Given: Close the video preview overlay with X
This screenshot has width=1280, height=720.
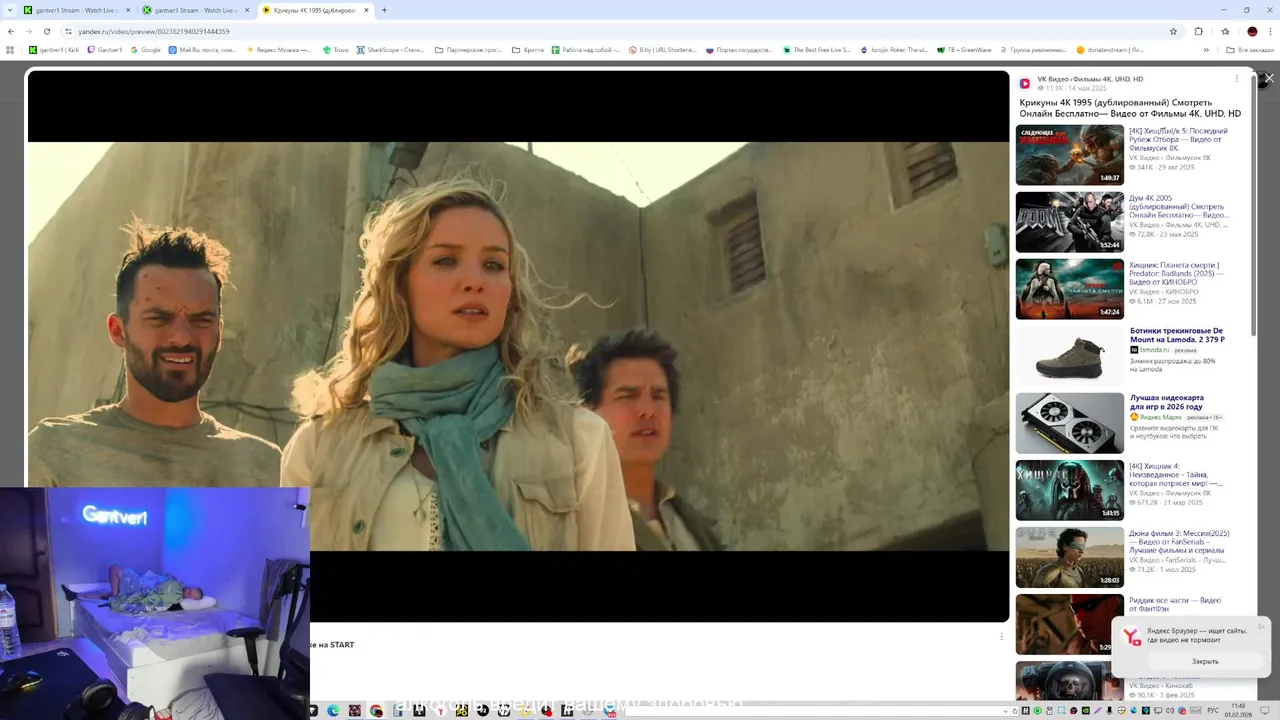Looking at the screenshot, I should [x=1269, y=78].
